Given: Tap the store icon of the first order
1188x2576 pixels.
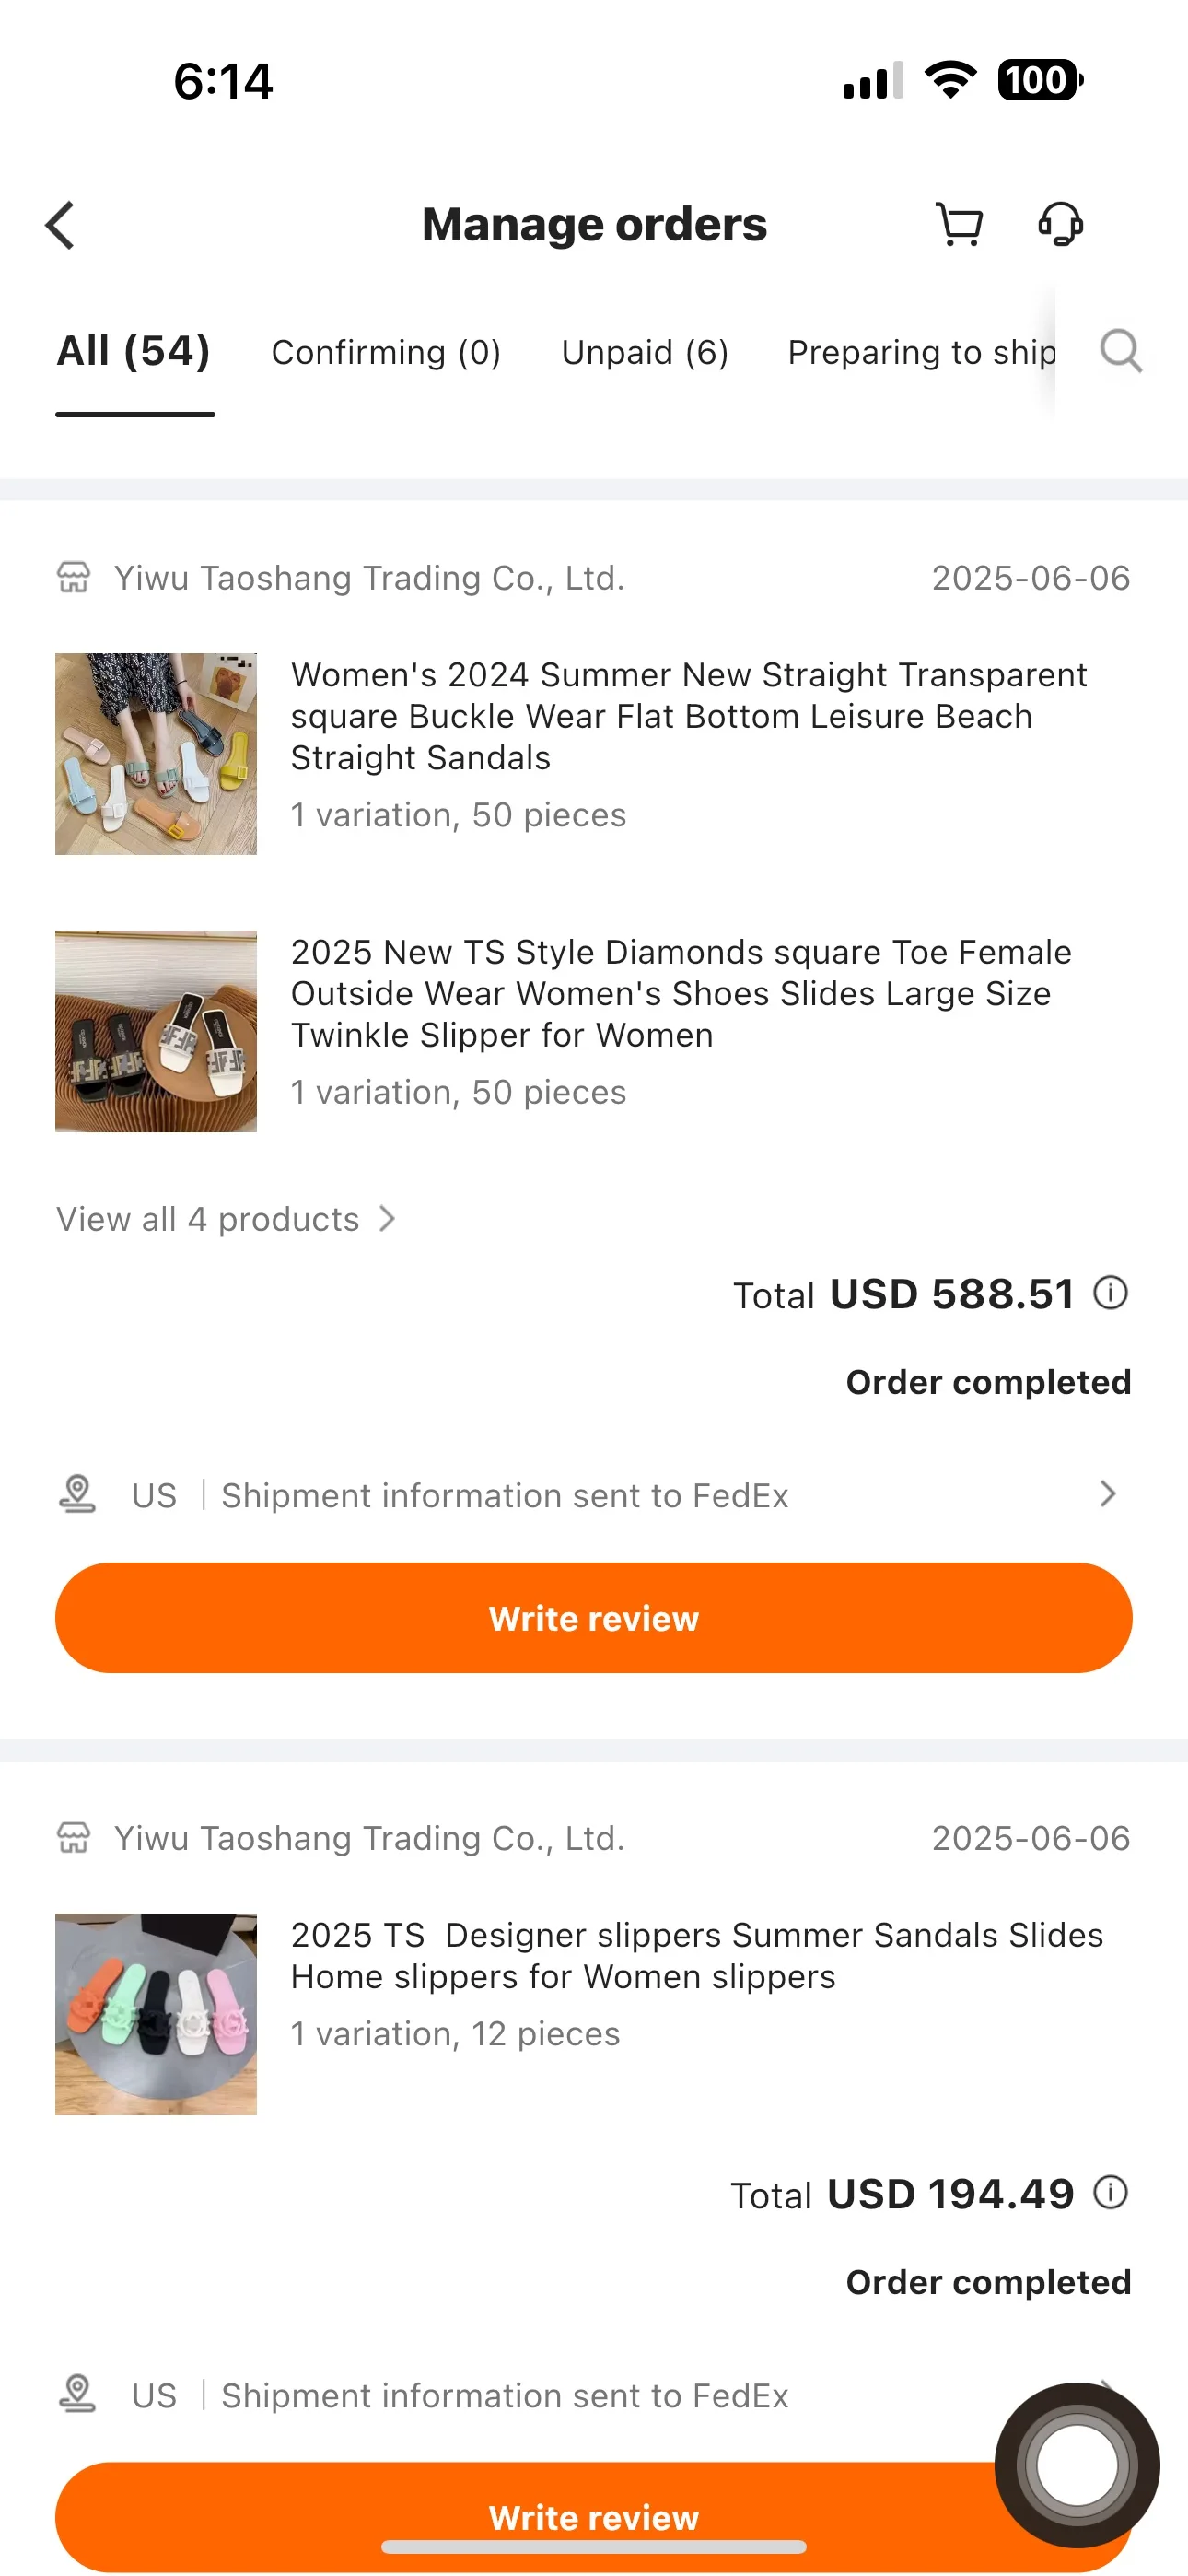Looking at the screenshot, I should pos(73,577).
